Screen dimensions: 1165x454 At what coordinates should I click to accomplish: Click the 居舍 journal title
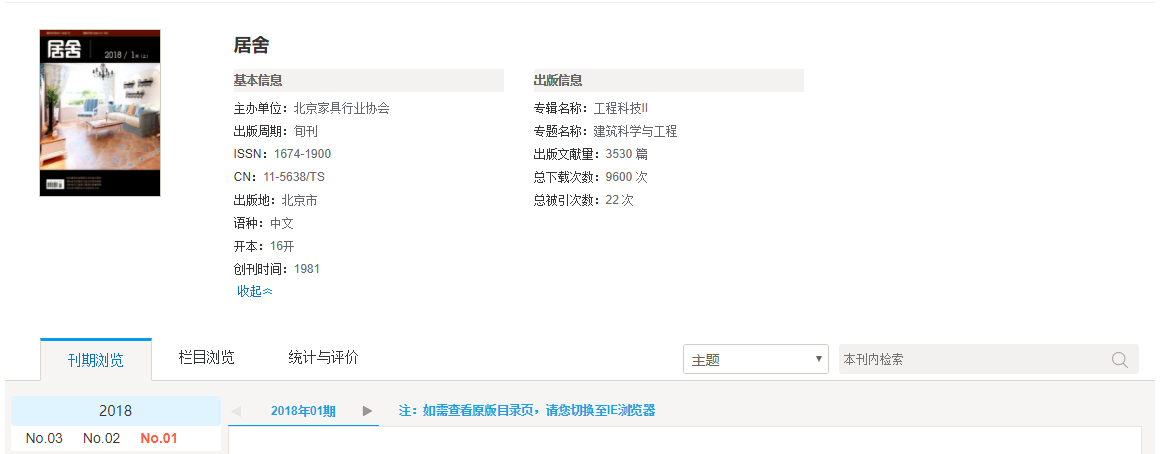[251, 45]
